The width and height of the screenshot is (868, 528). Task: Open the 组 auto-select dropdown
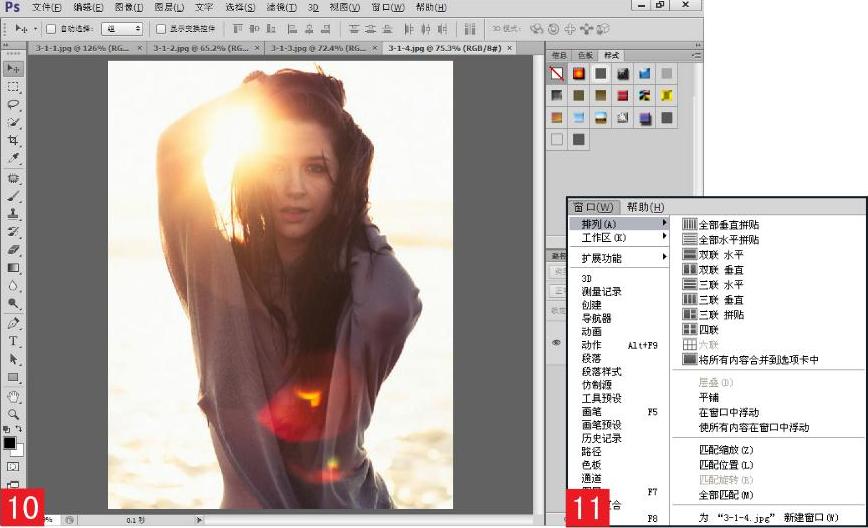tap(122, 29)
